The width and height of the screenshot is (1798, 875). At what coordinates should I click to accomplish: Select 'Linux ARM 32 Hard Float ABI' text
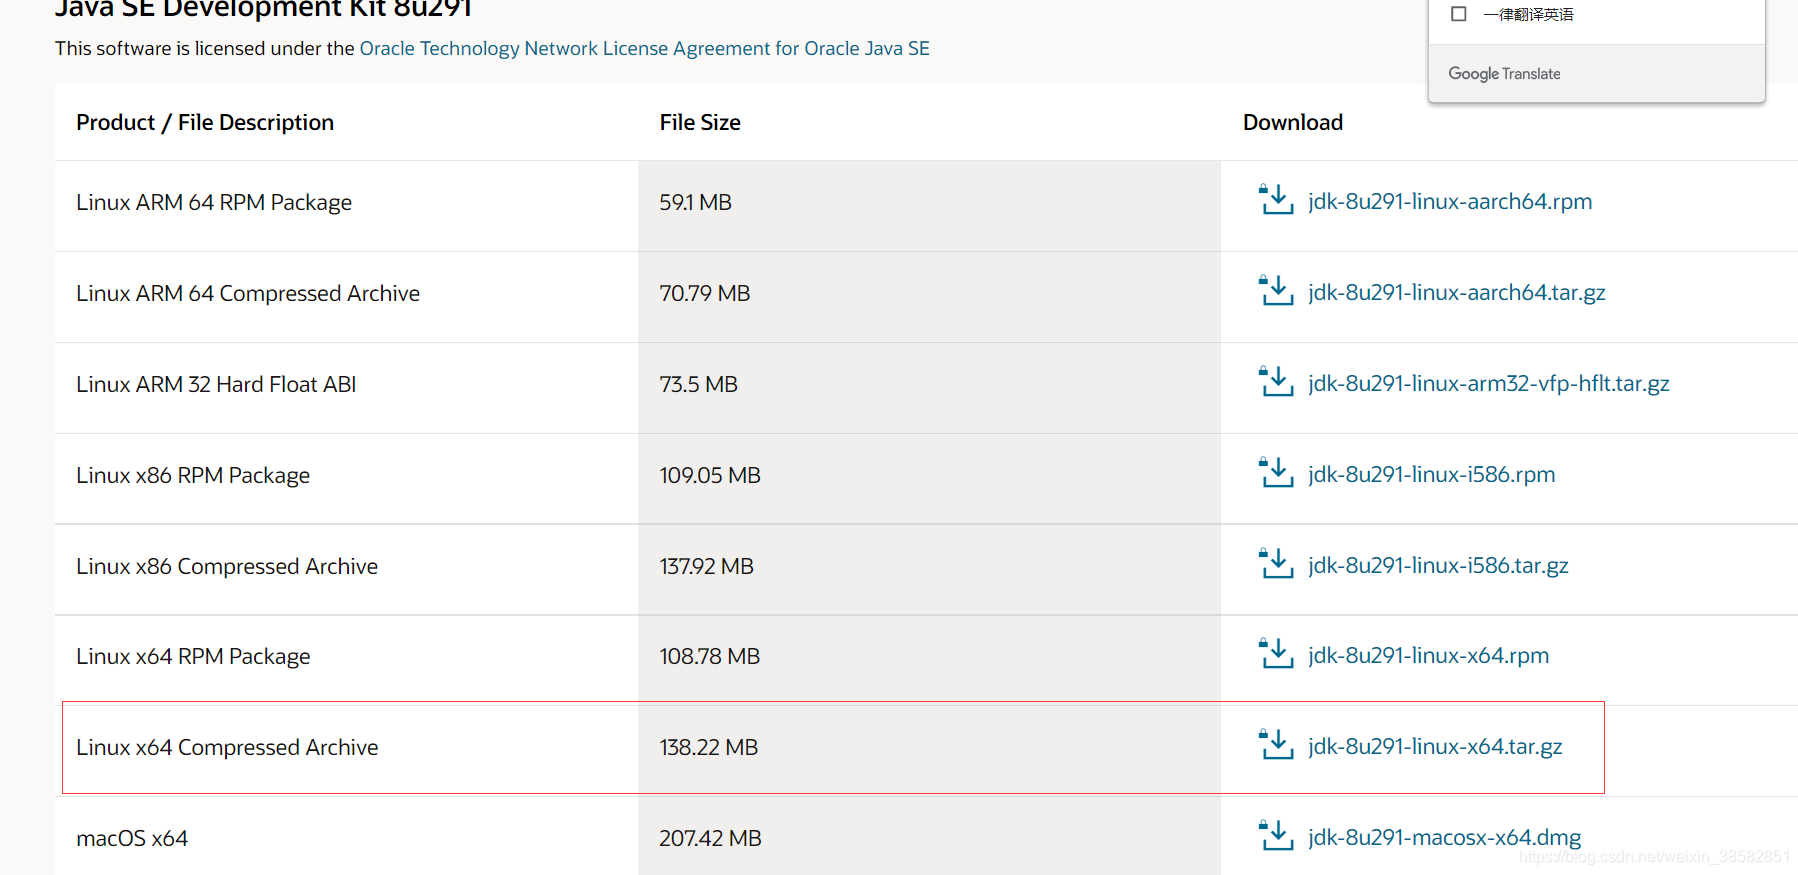tap(216, 384)
